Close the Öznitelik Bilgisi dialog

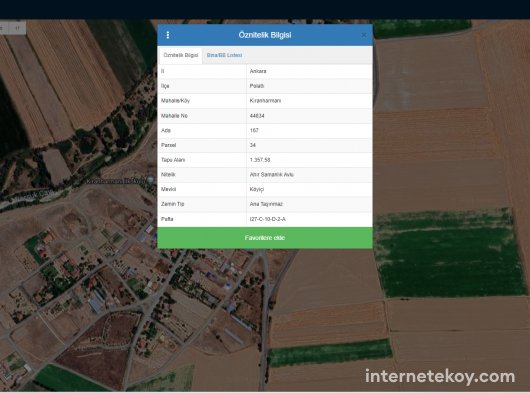(x=364, y=35)
